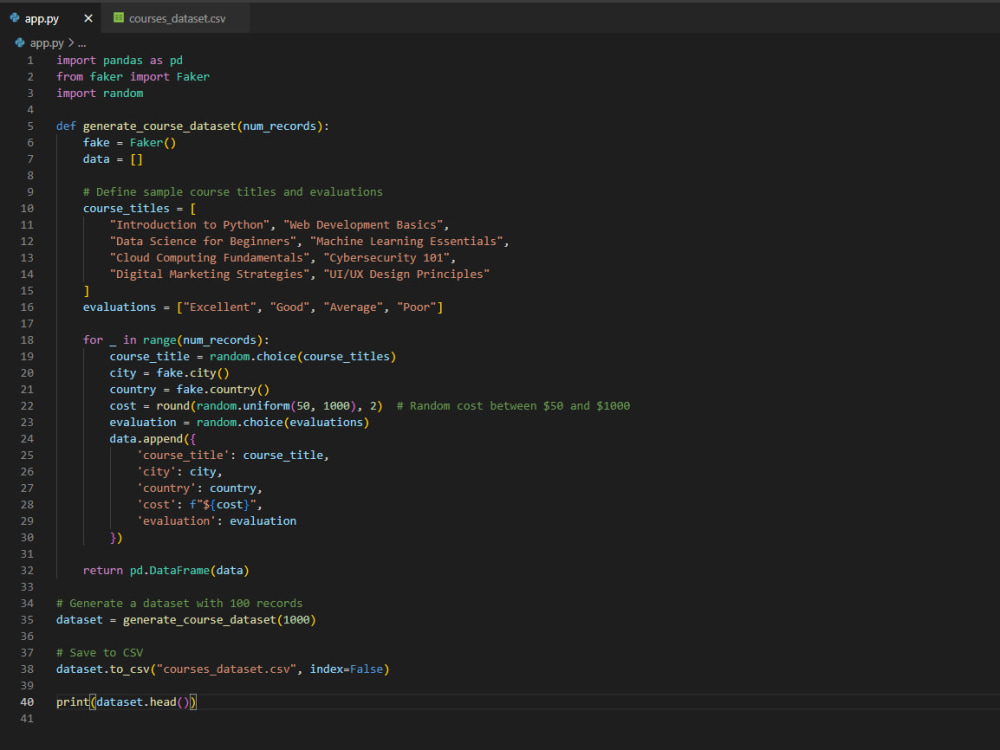This screenshot has height=750, width=1000.
Task: Click the CSV icon on courses_dataset.csv tab
Action: pos(119,18)
